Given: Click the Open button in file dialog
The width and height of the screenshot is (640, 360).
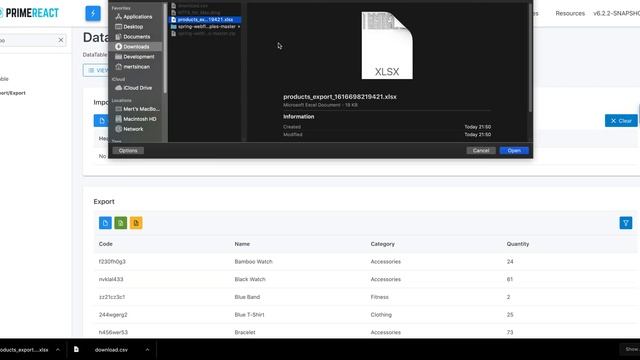Looking at the screenshot, I should [x=514, y=151].
